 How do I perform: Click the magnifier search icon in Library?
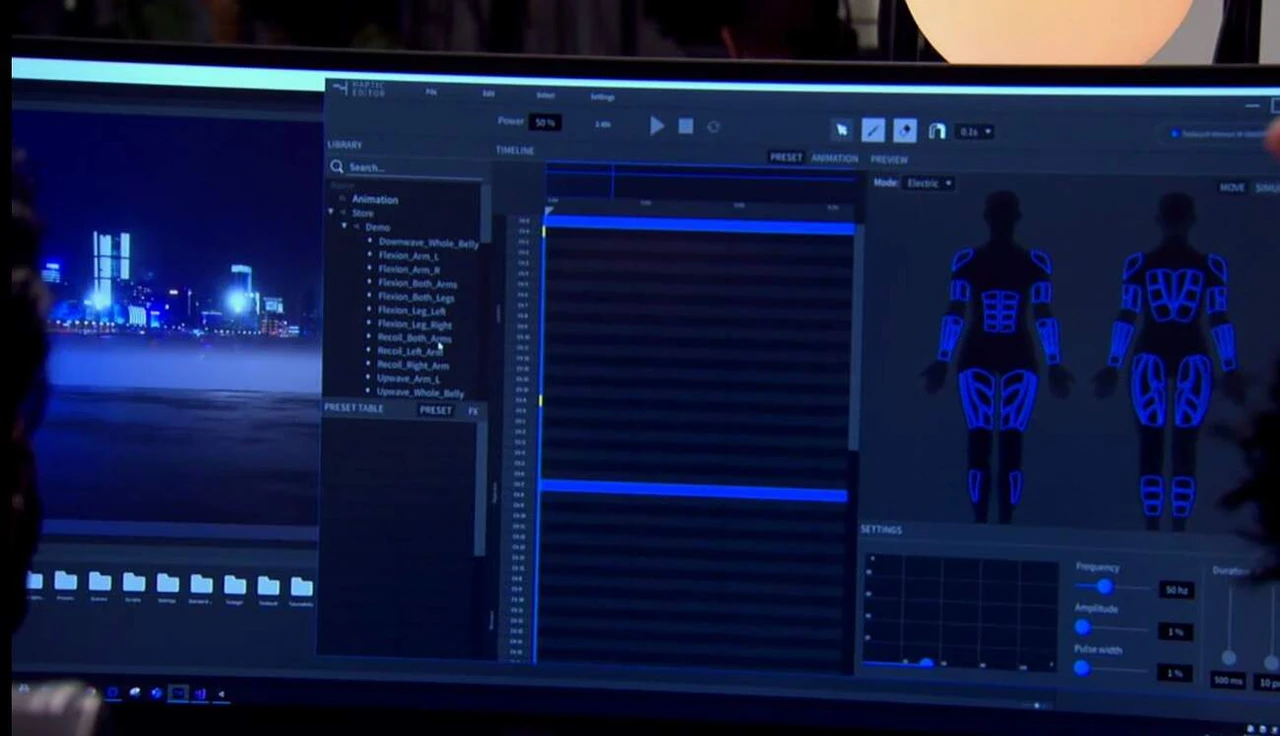pos(337,167)
